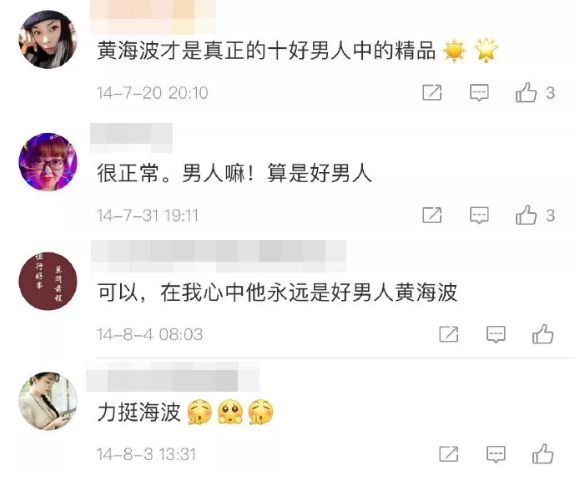
Task: Repost the 14-8-3 13:31 comment
Action: coord(449,454)
